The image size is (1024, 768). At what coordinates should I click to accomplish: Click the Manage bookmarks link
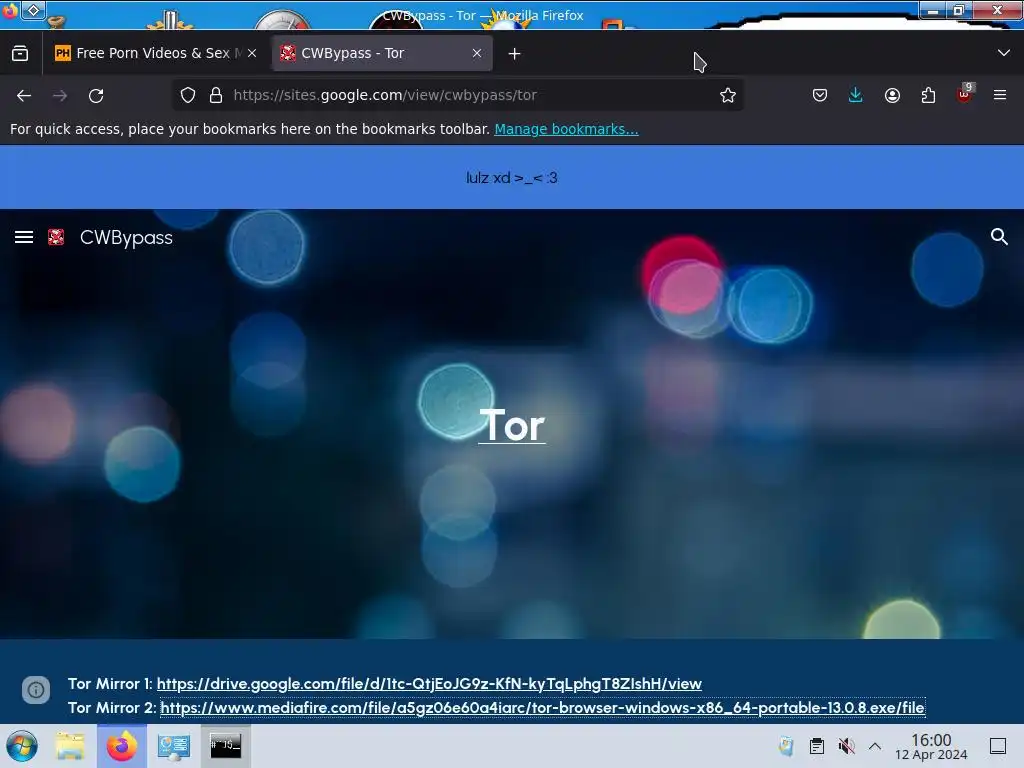tap(566, 129)
